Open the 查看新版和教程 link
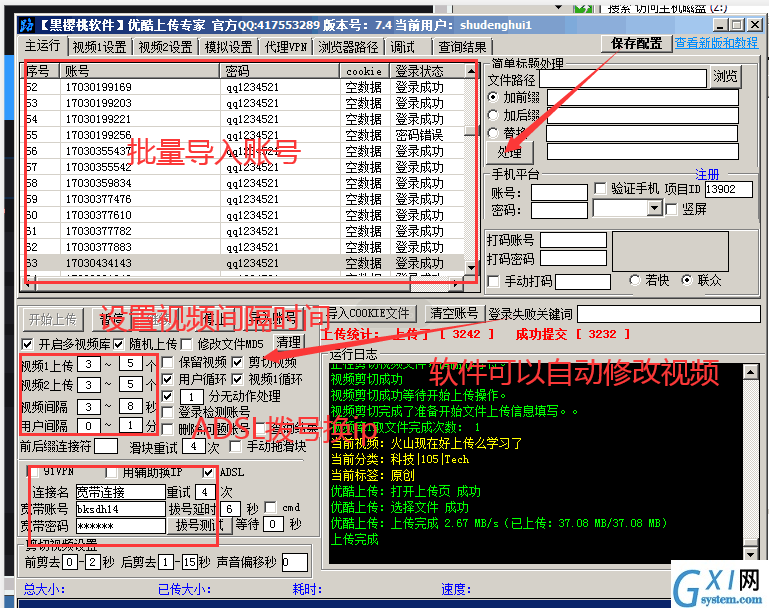The image size is (769, 608). [717, 43]
